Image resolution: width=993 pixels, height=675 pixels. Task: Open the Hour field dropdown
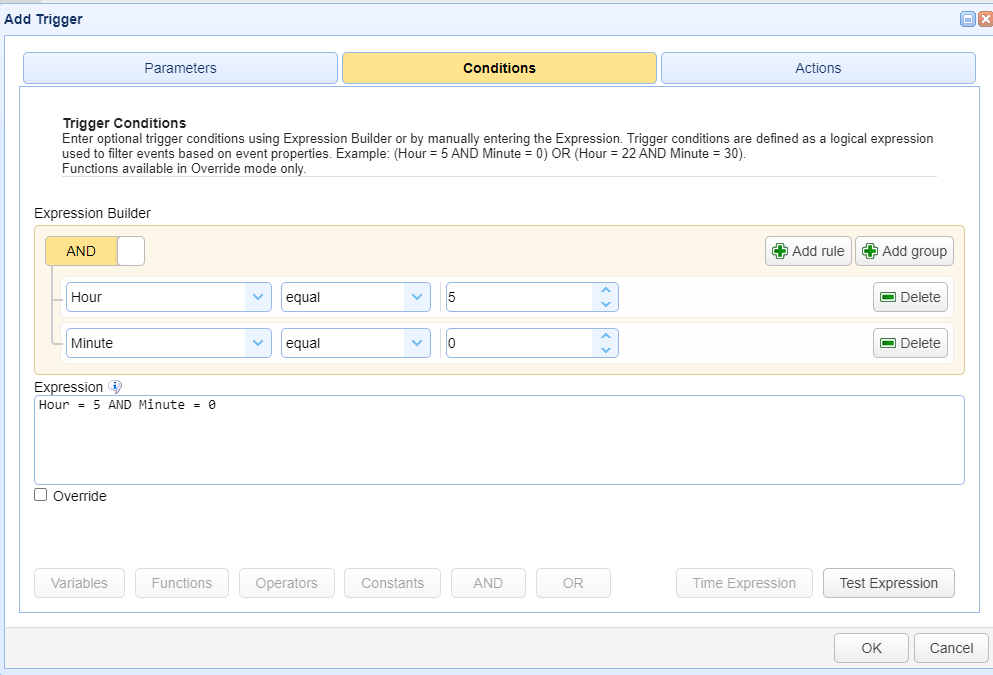(x=258, y=297)
